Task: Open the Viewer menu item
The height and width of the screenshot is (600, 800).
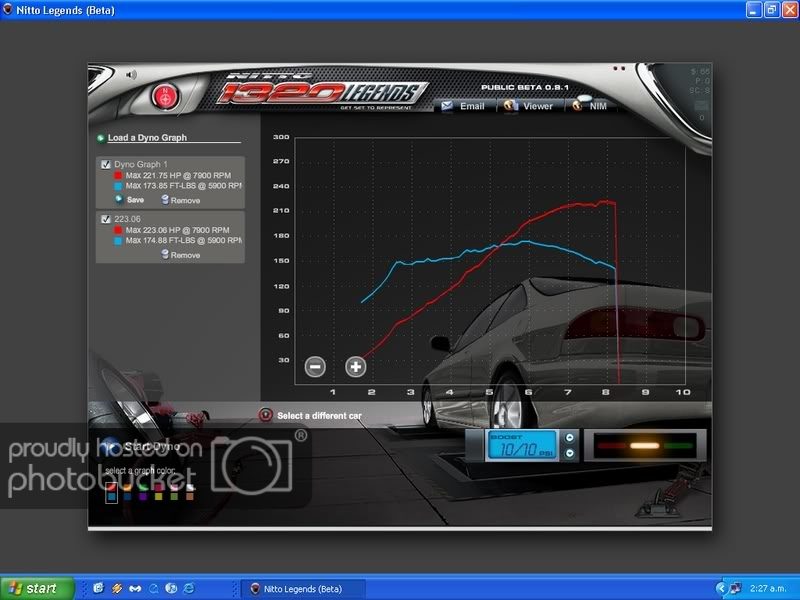Action: coord(538,106)
